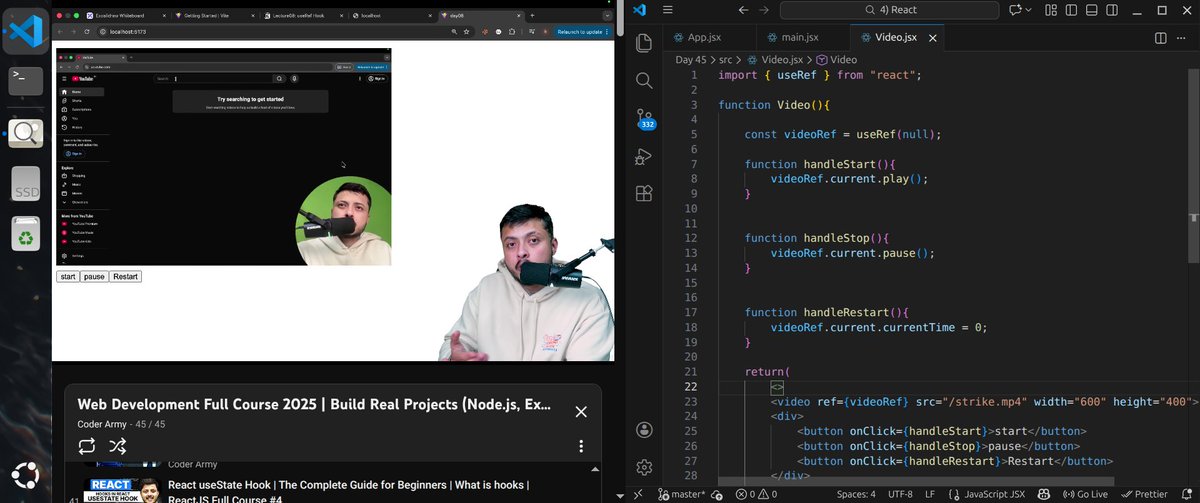1200x503 pixels.
Task: Go forward with the editor navigation arrow
Action: coord(764,9)
